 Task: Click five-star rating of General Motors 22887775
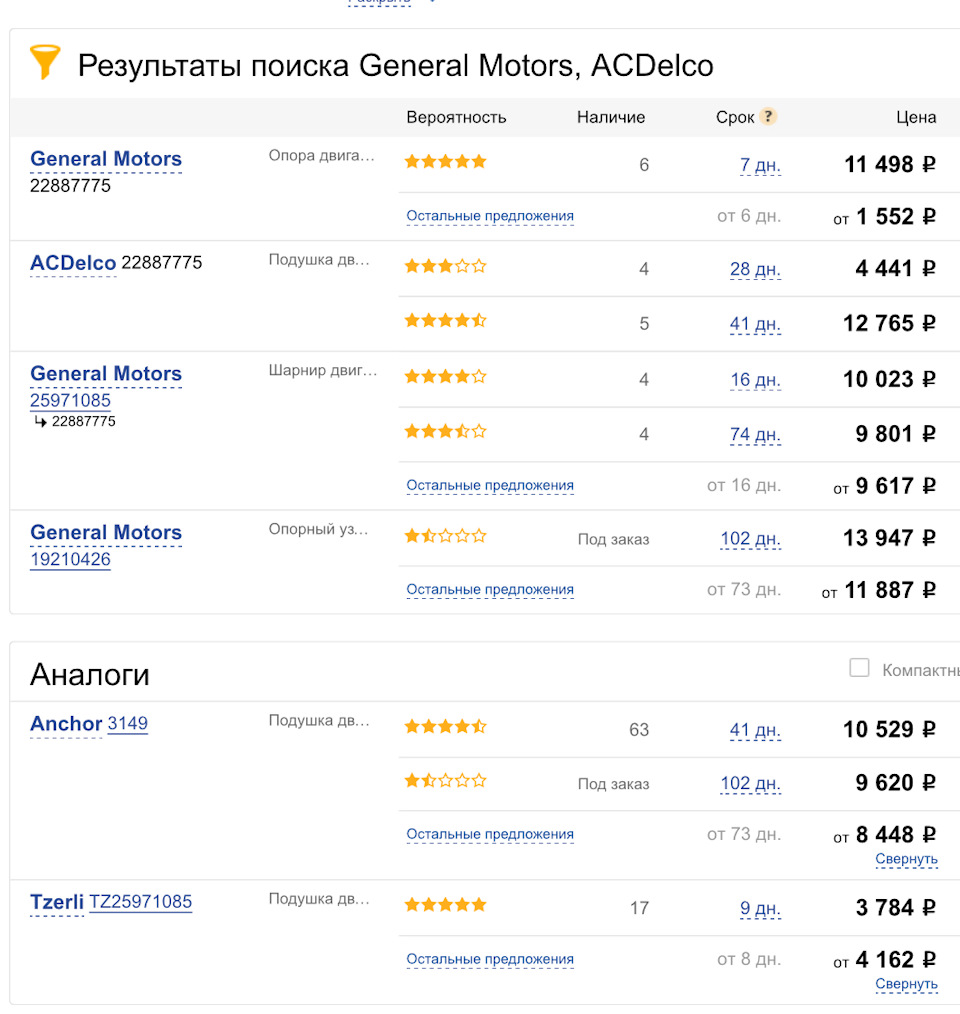click(x=445, y=161)
